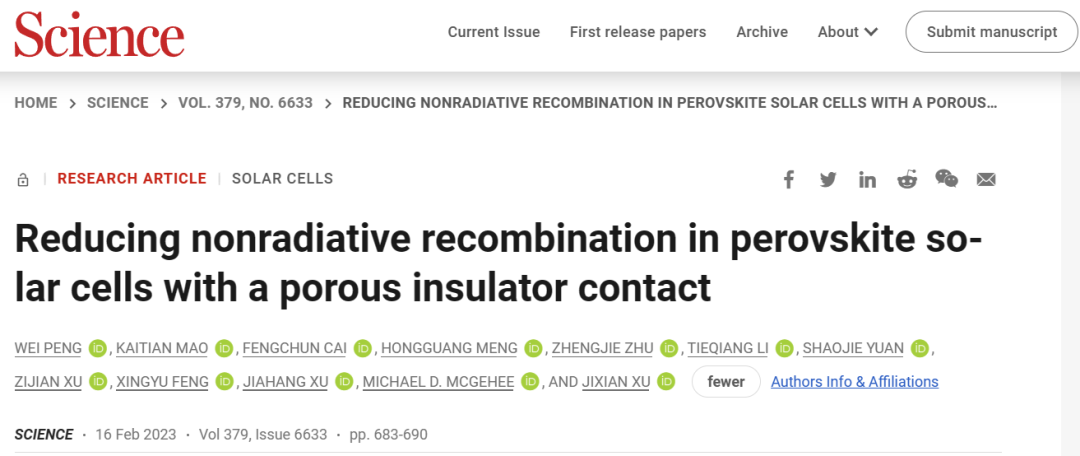This screenshot has width=1080, height=456.
Task: Click the Science logo
Action: [x=99, y=34]
